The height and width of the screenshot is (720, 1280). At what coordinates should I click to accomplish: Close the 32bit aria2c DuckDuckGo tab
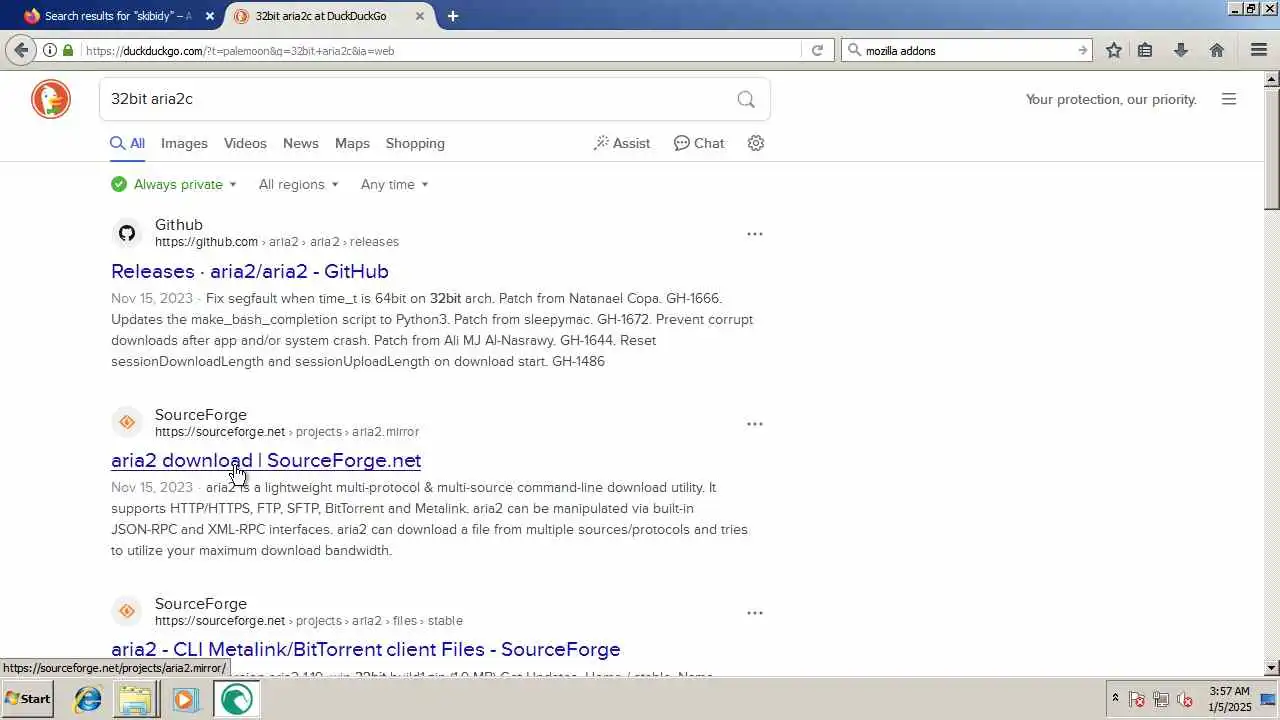[420, 16]
